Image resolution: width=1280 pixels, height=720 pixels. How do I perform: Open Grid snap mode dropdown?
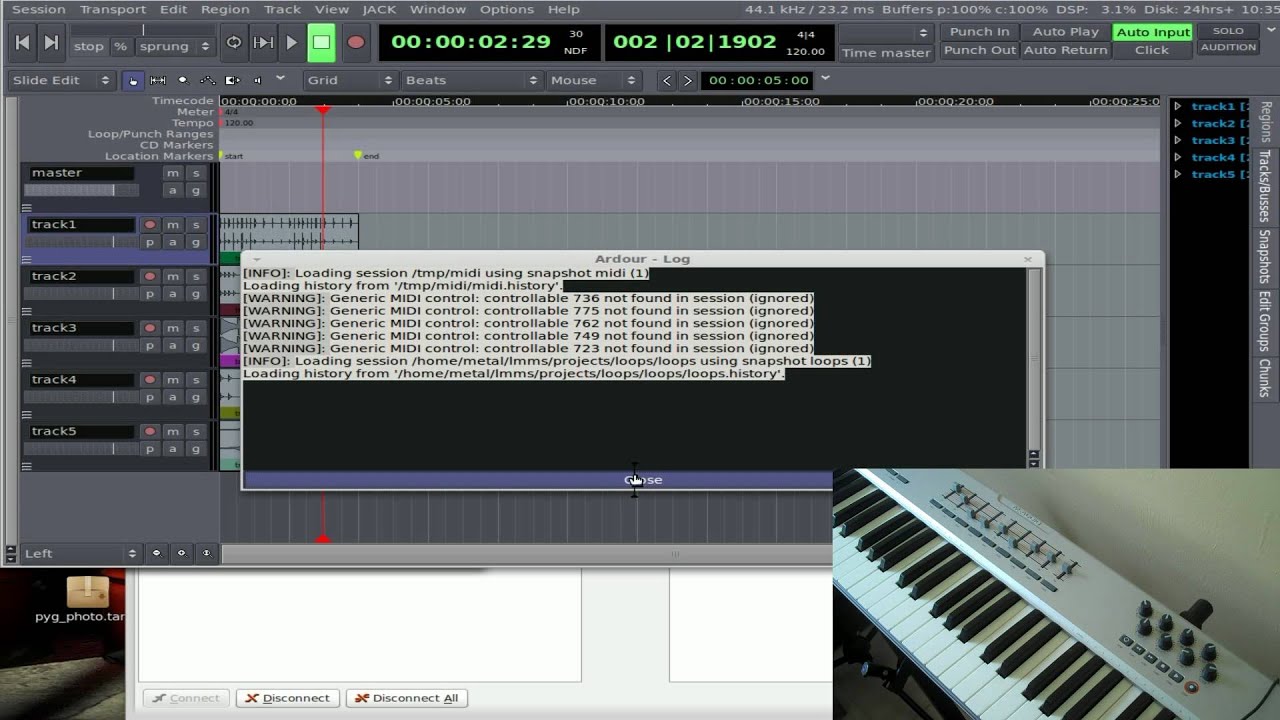point(349,80)
